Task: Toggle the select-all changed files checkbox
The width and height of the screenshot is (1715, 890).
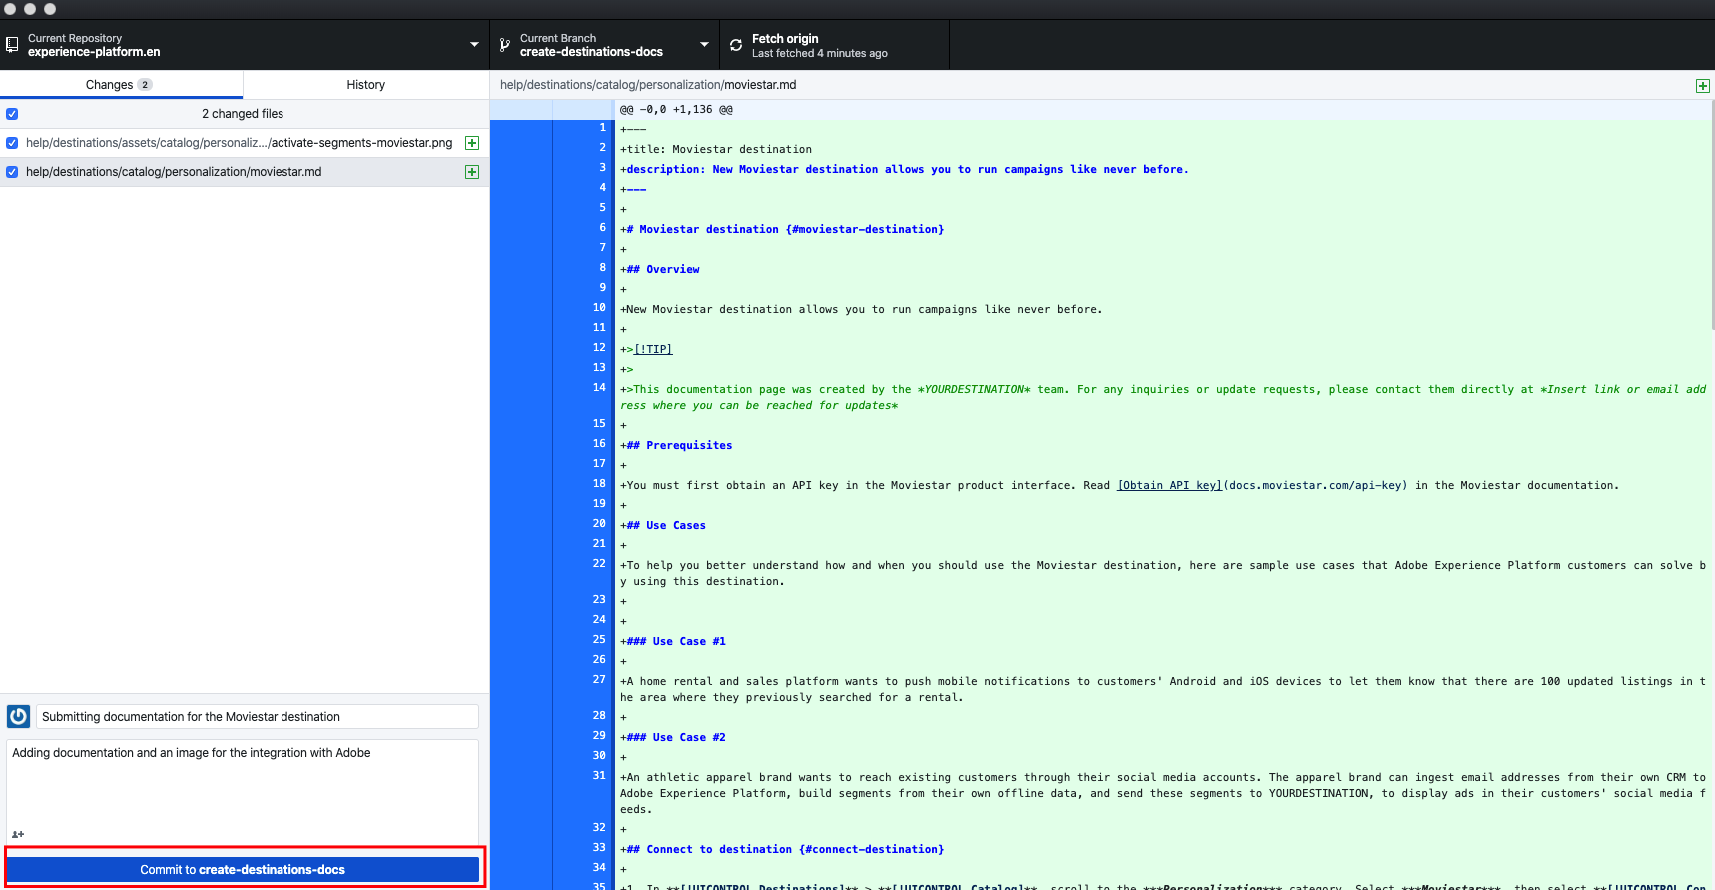Action: (x=12, y=114)
